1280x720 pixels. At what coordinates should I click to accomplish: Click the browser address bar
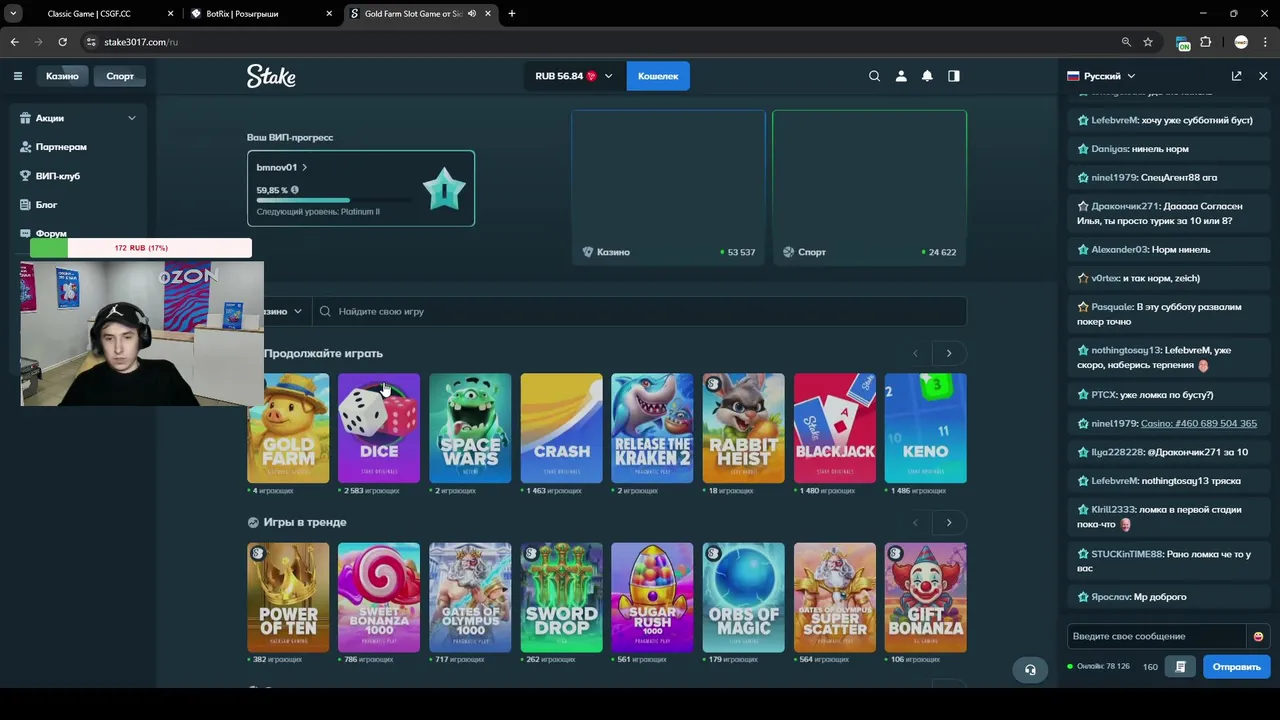tap(600, 42)
